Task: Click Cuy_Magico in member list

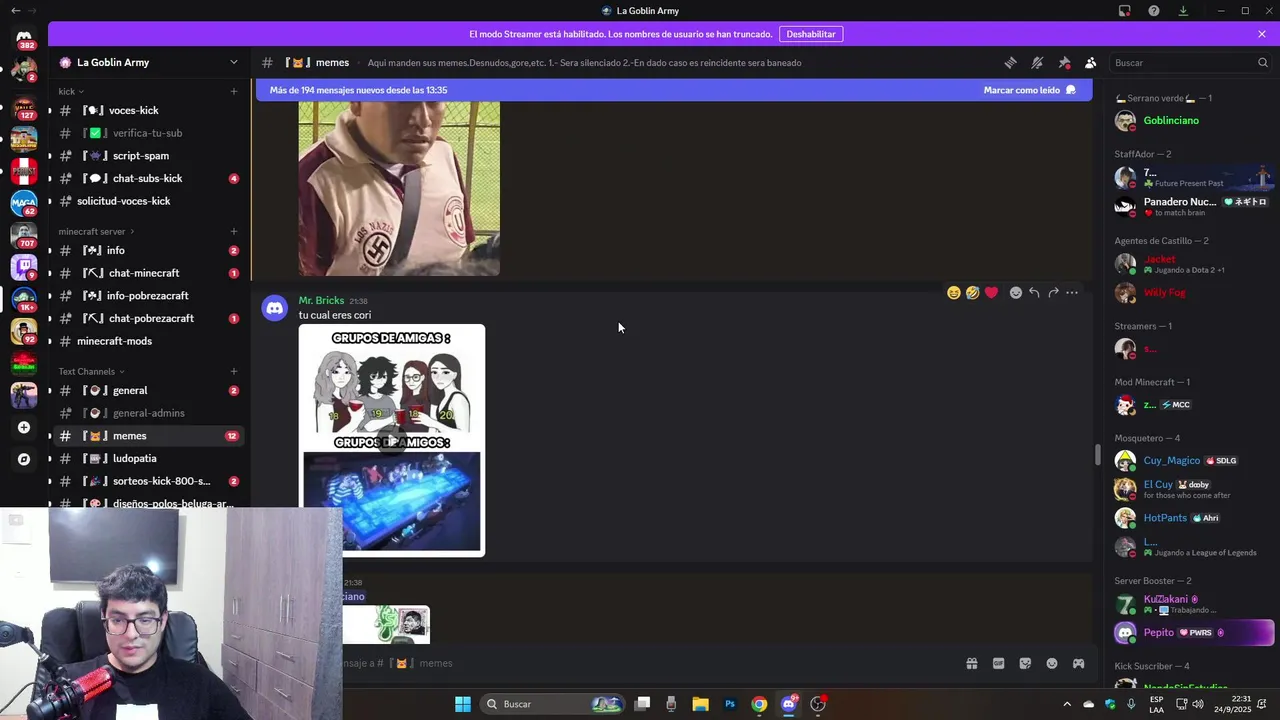Action: pyautogui.click(x=1192, y=461)
